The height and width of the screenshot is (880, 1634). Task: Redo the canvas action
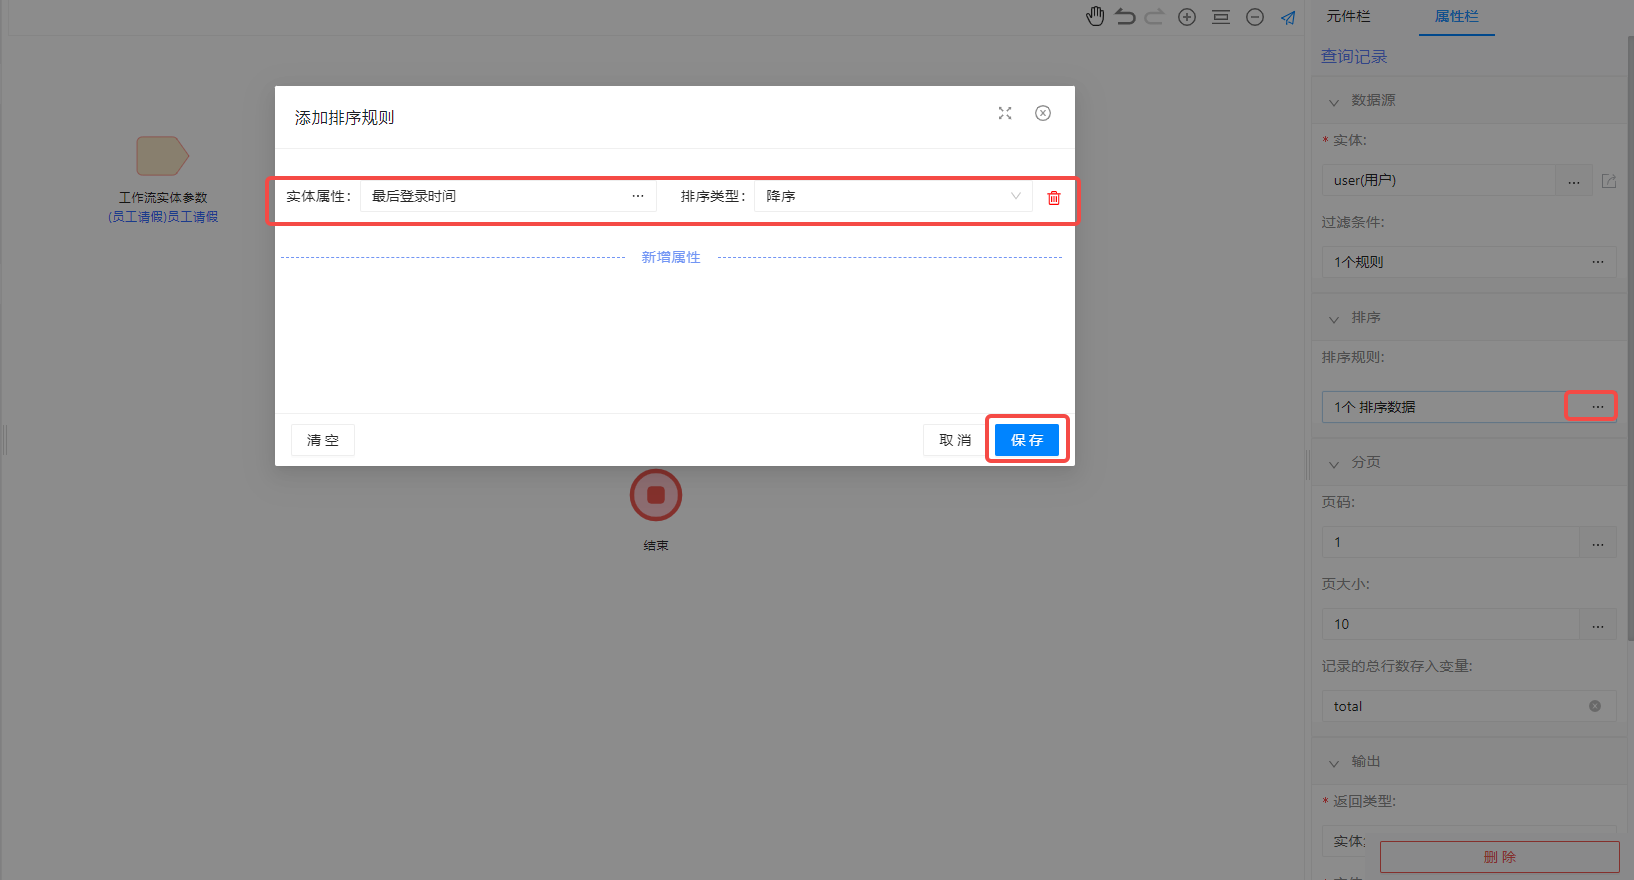pos(1155,16)
